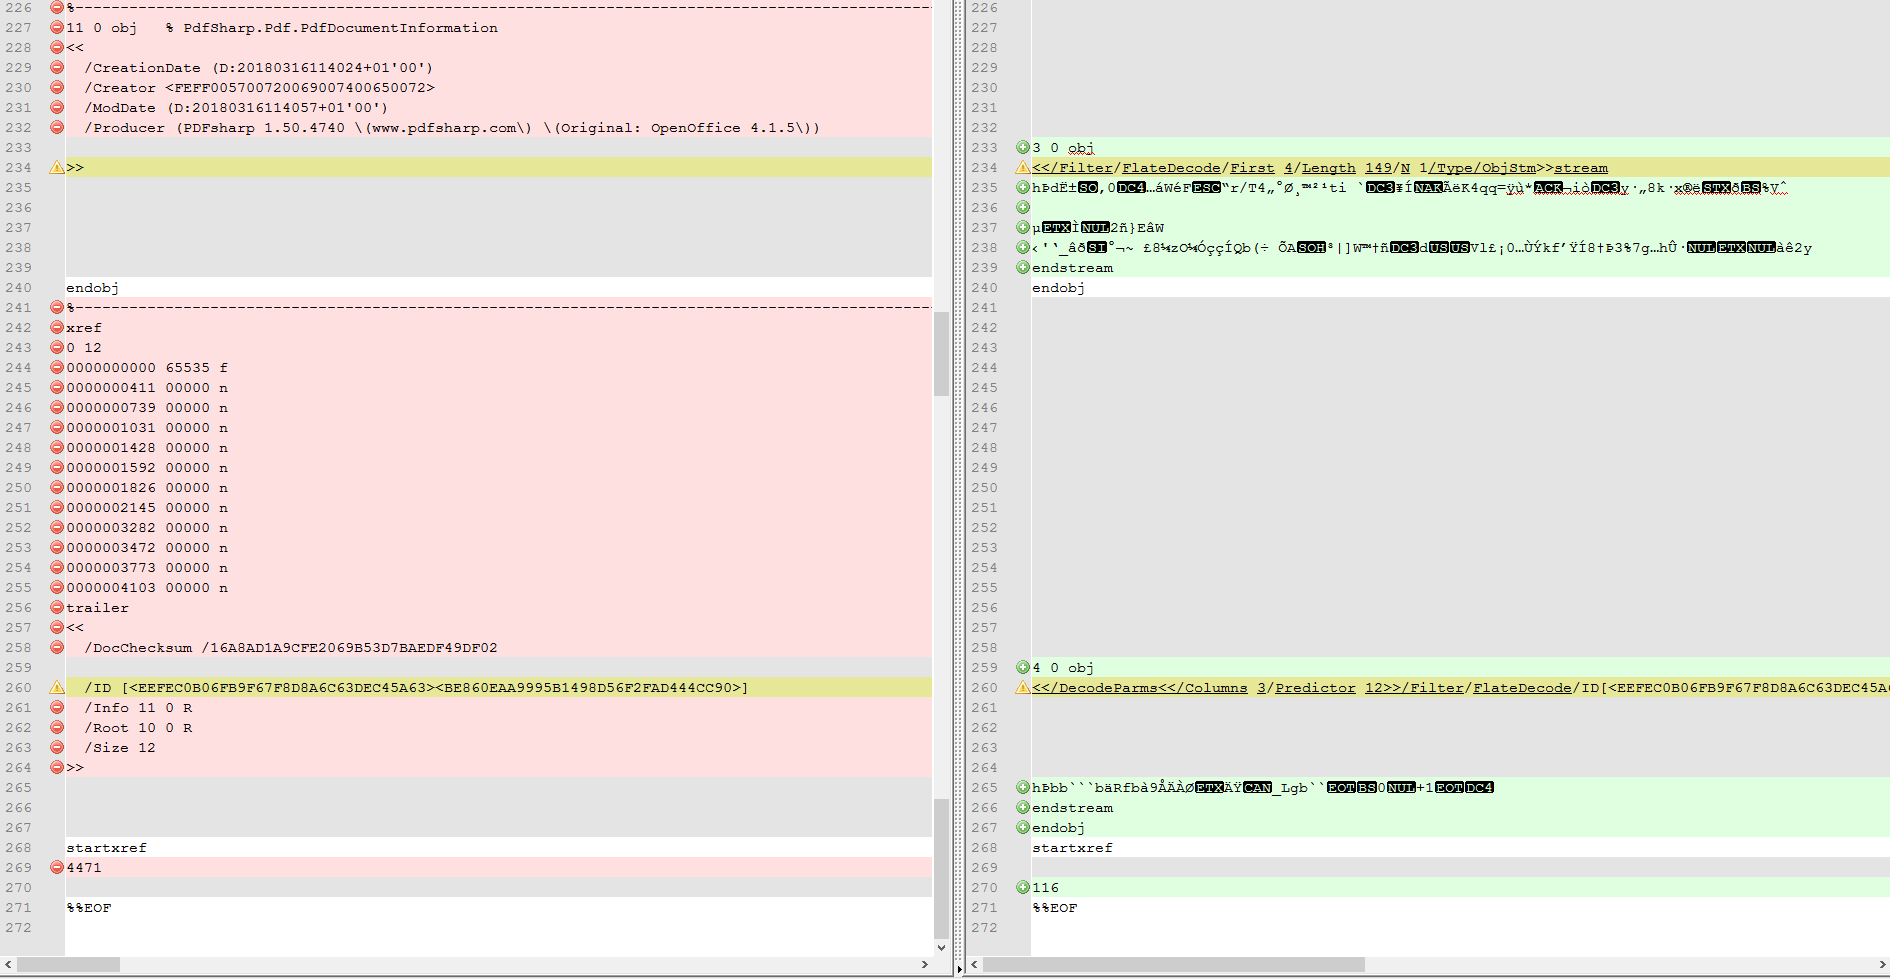Click the green plus icon on right 'endstream' line 239
The width and height of the screenshot is (1890, 979).
1023,267
